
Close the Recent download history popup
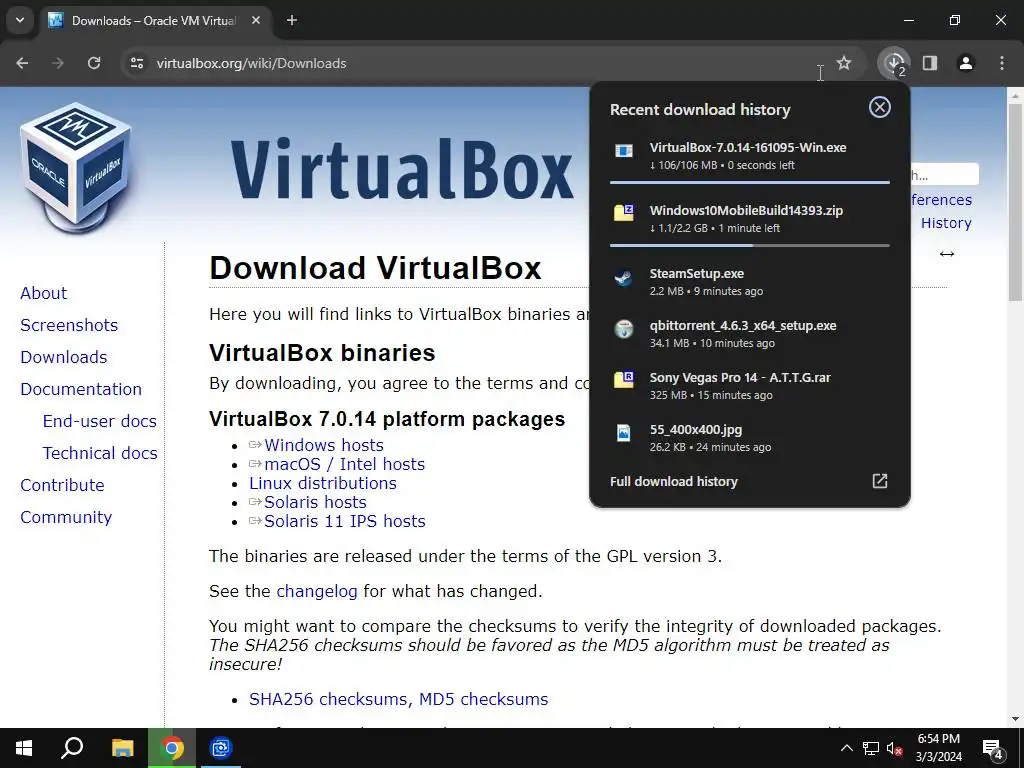click(880, 107)
